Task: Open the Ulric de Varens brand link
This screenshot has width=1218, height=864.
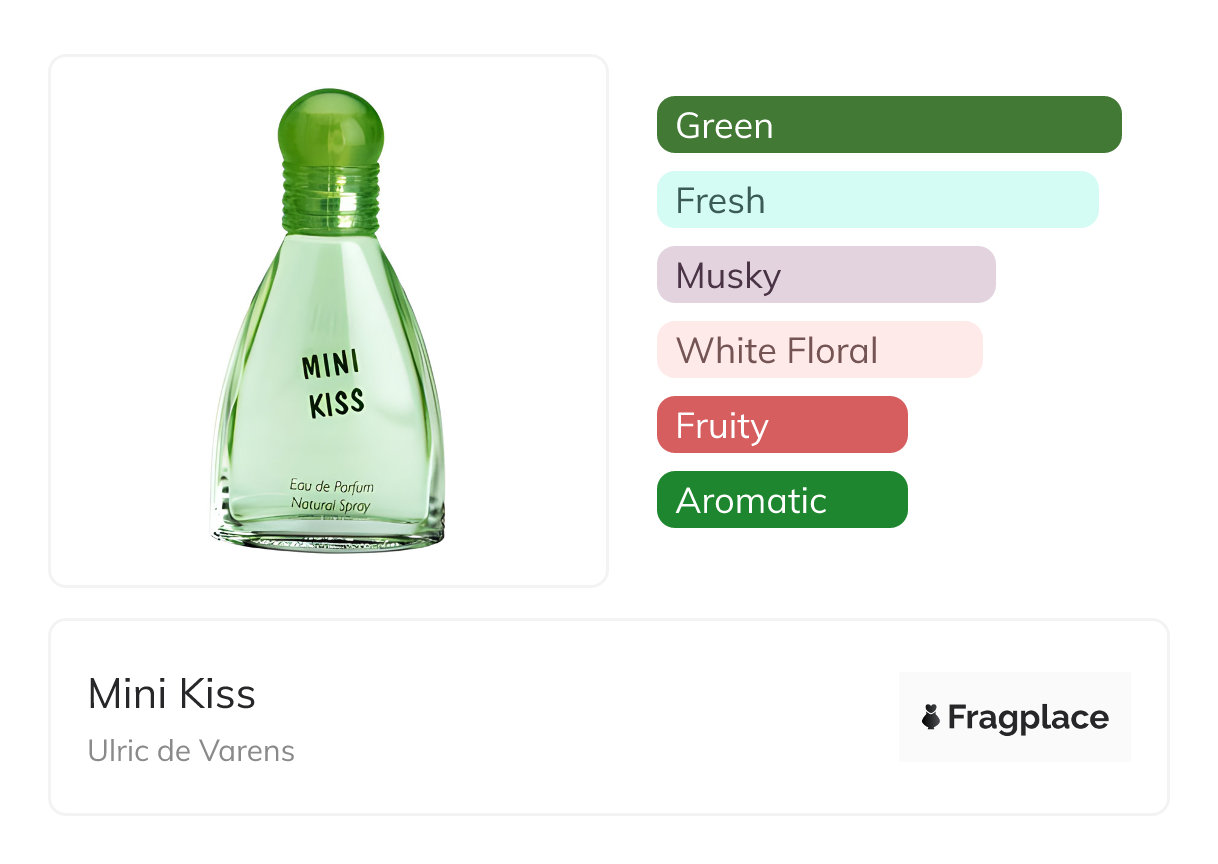Action: click(191, 751)
